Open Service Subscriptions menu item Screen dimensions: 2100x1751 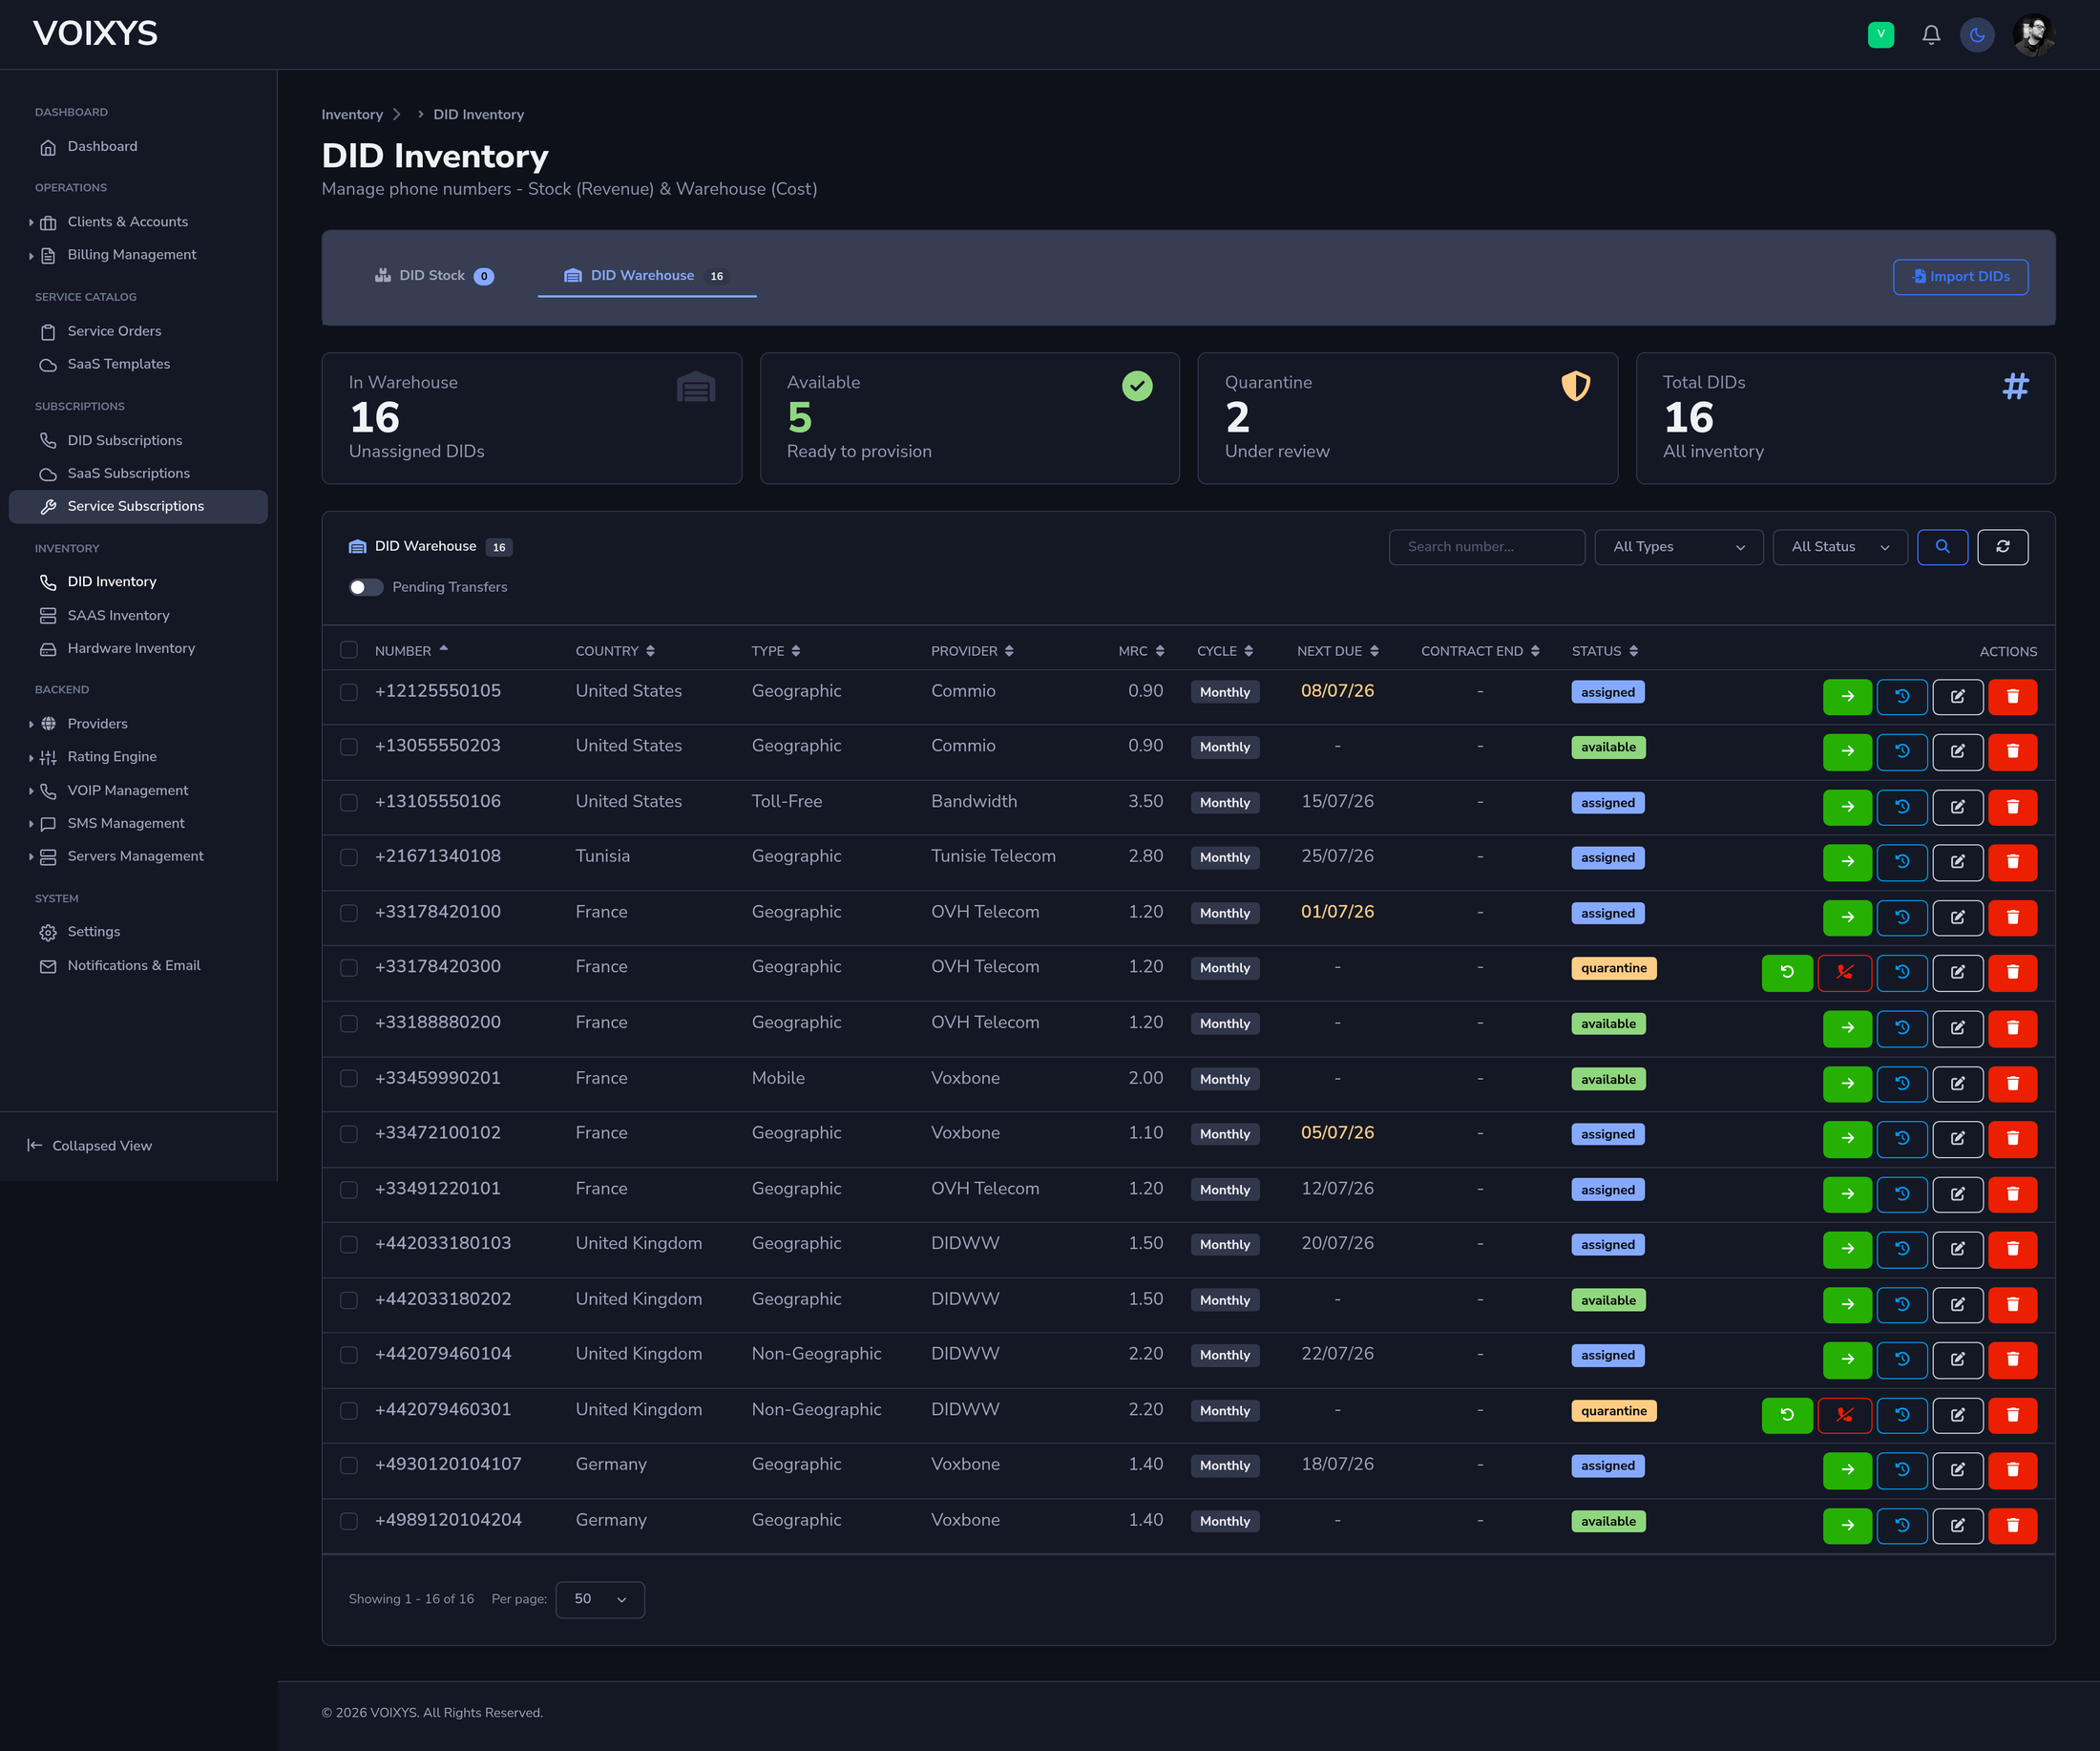click(x=138, y=507)
